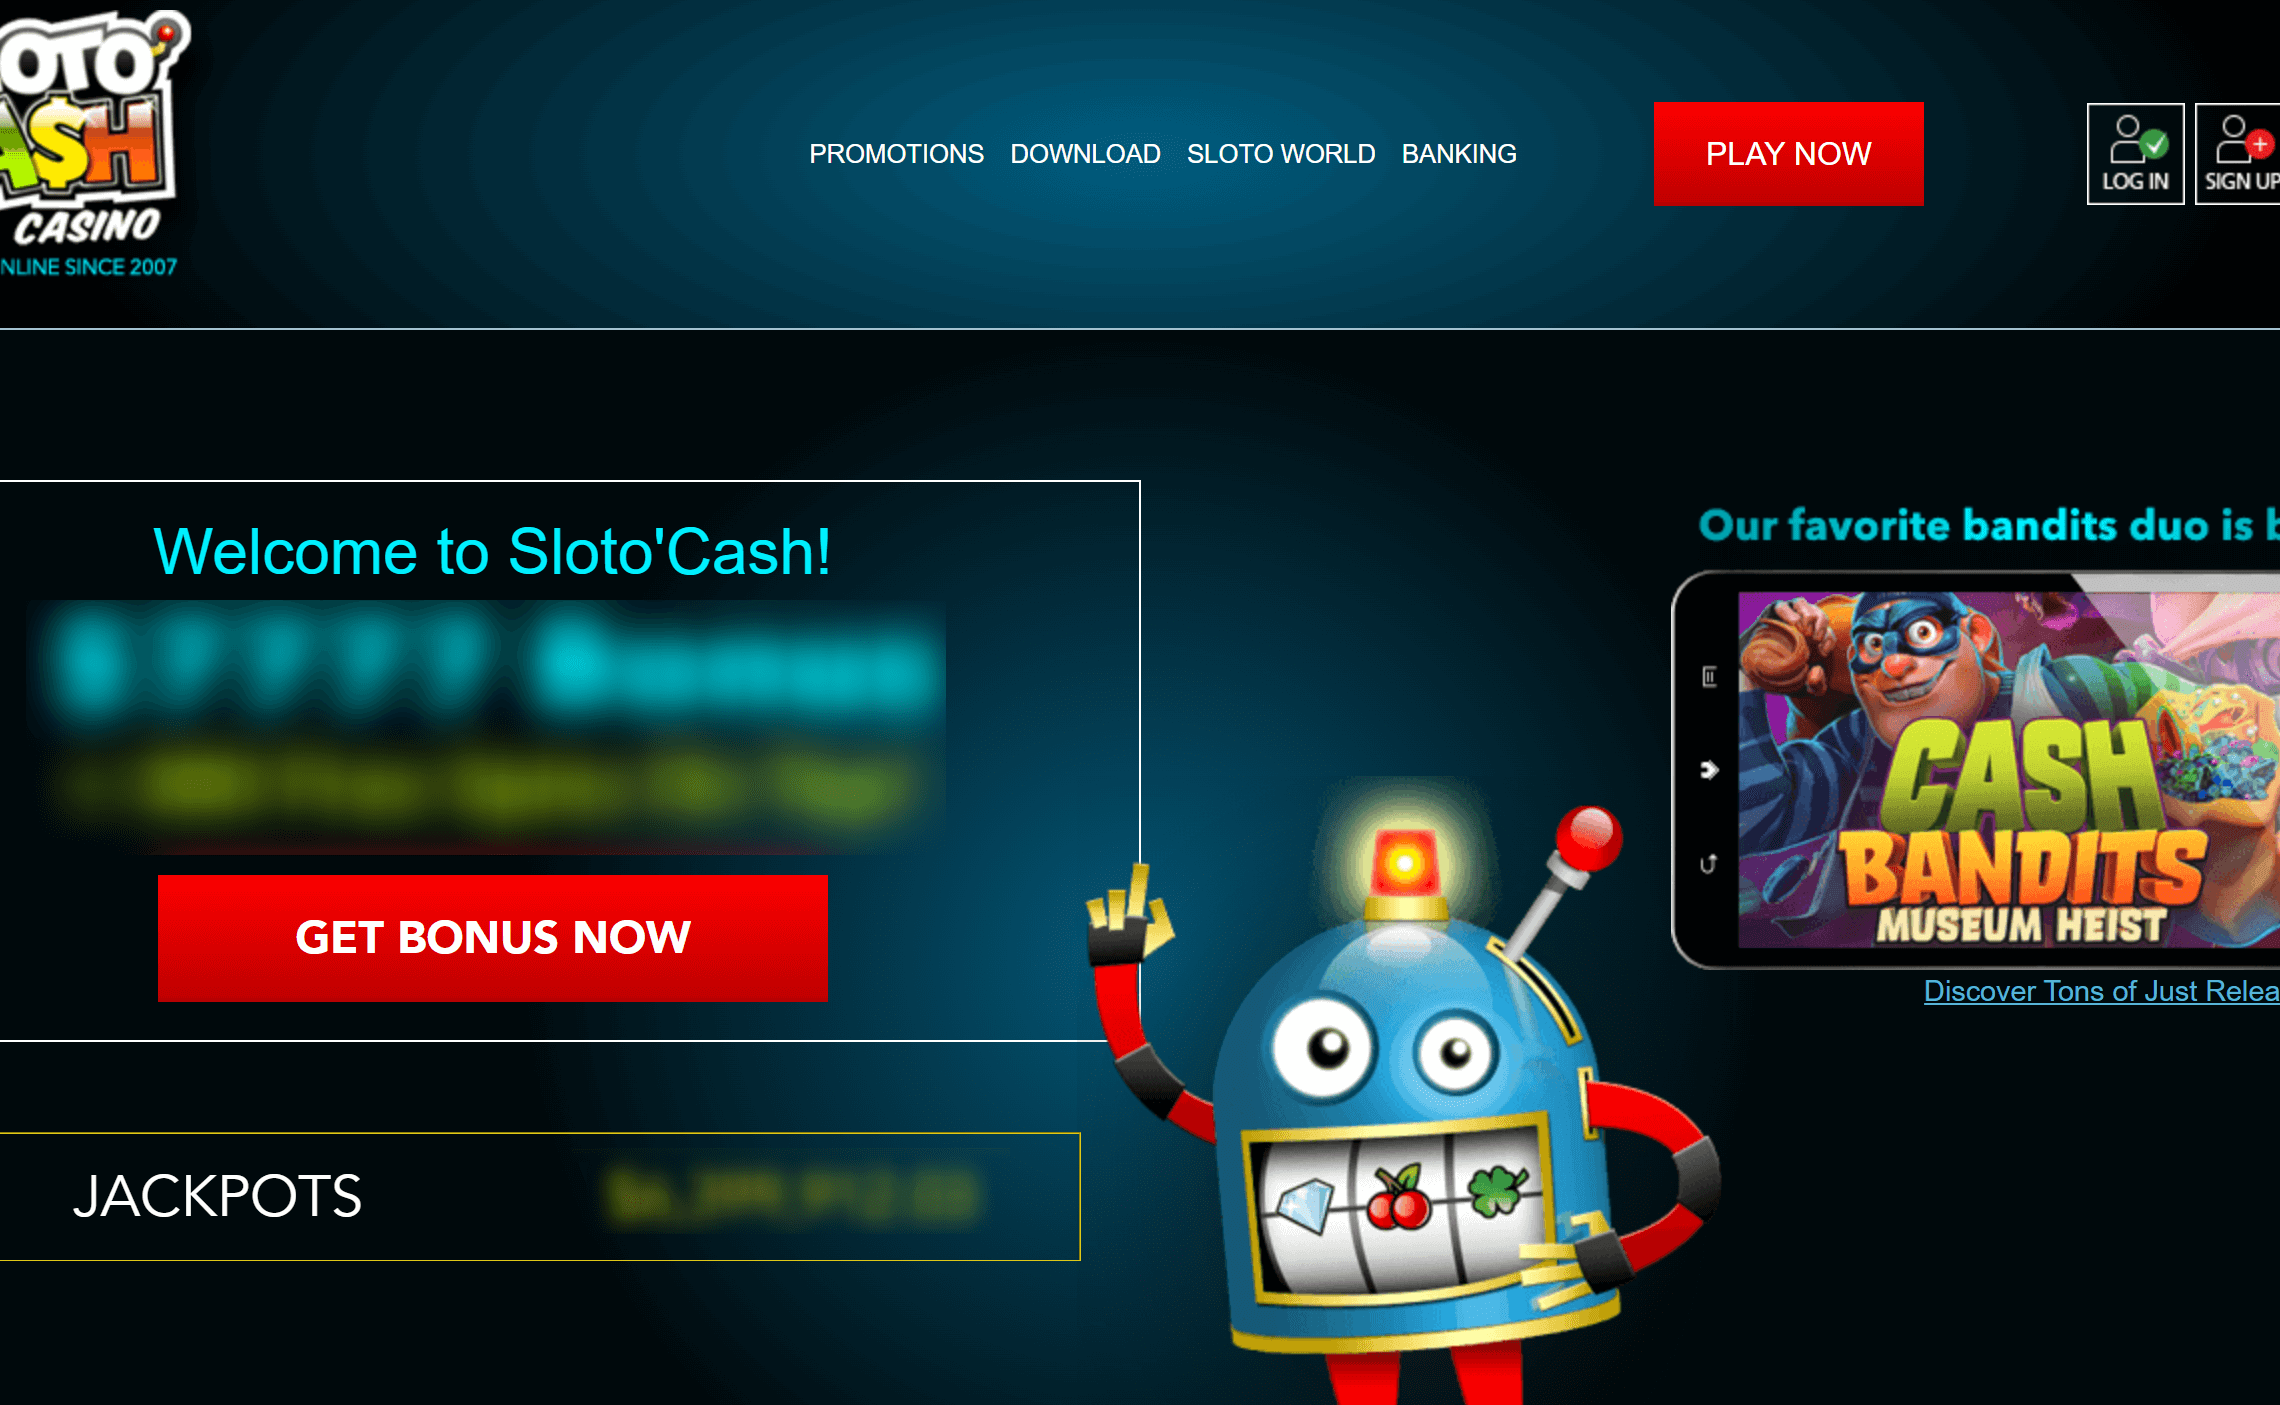Go to SLOTO WORLD page
The height and width of the screenshot is (1405, 2280).
pyautogui.click(x=1281, y=154)
